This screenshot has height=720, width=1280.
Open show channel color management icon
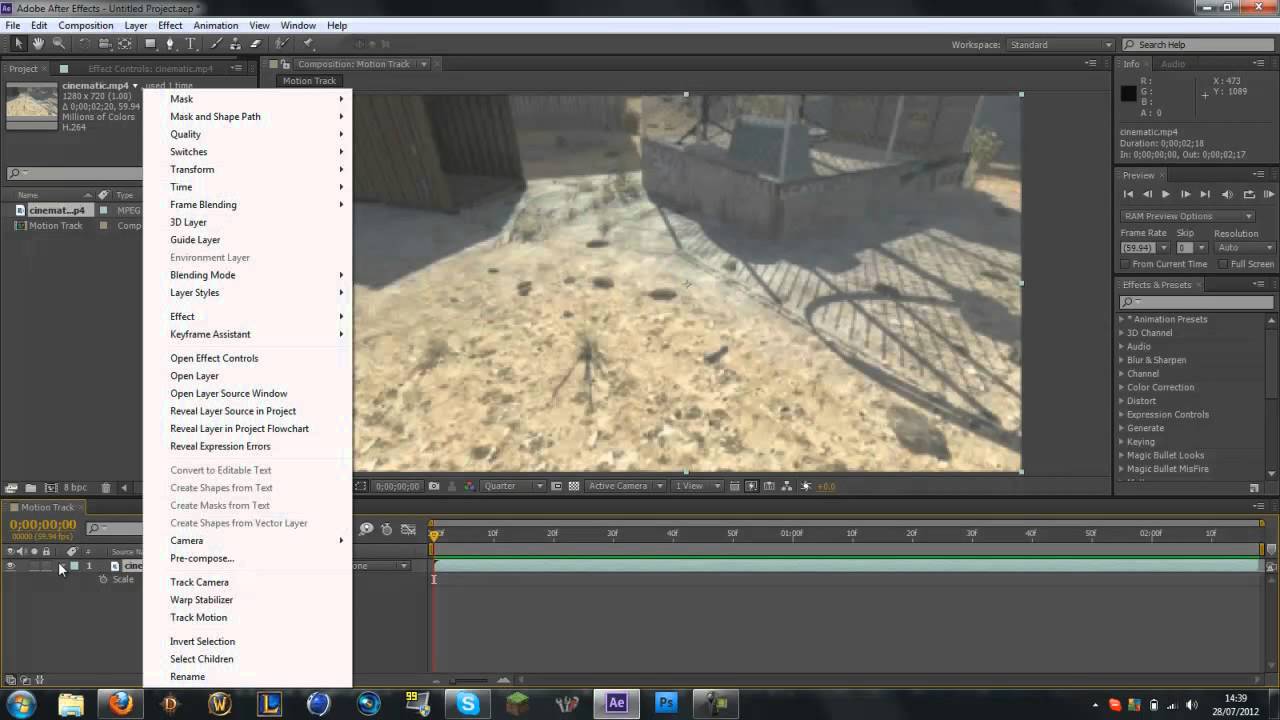(469, 486)
